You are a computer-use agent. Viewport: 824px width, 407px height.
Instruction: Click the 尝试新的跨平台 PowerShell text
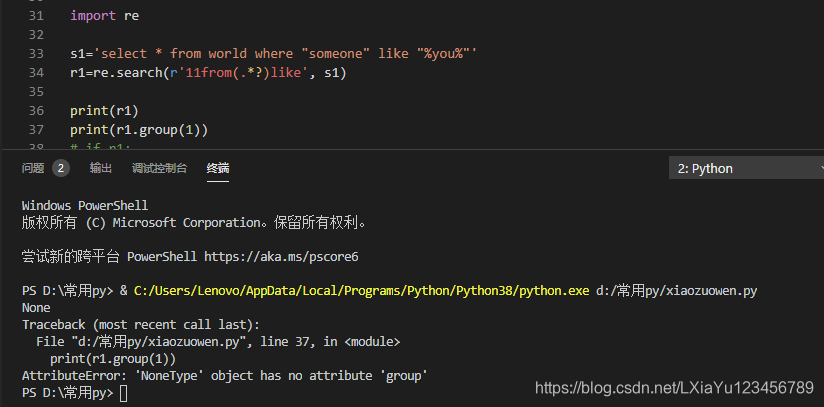tap(109, 257)
